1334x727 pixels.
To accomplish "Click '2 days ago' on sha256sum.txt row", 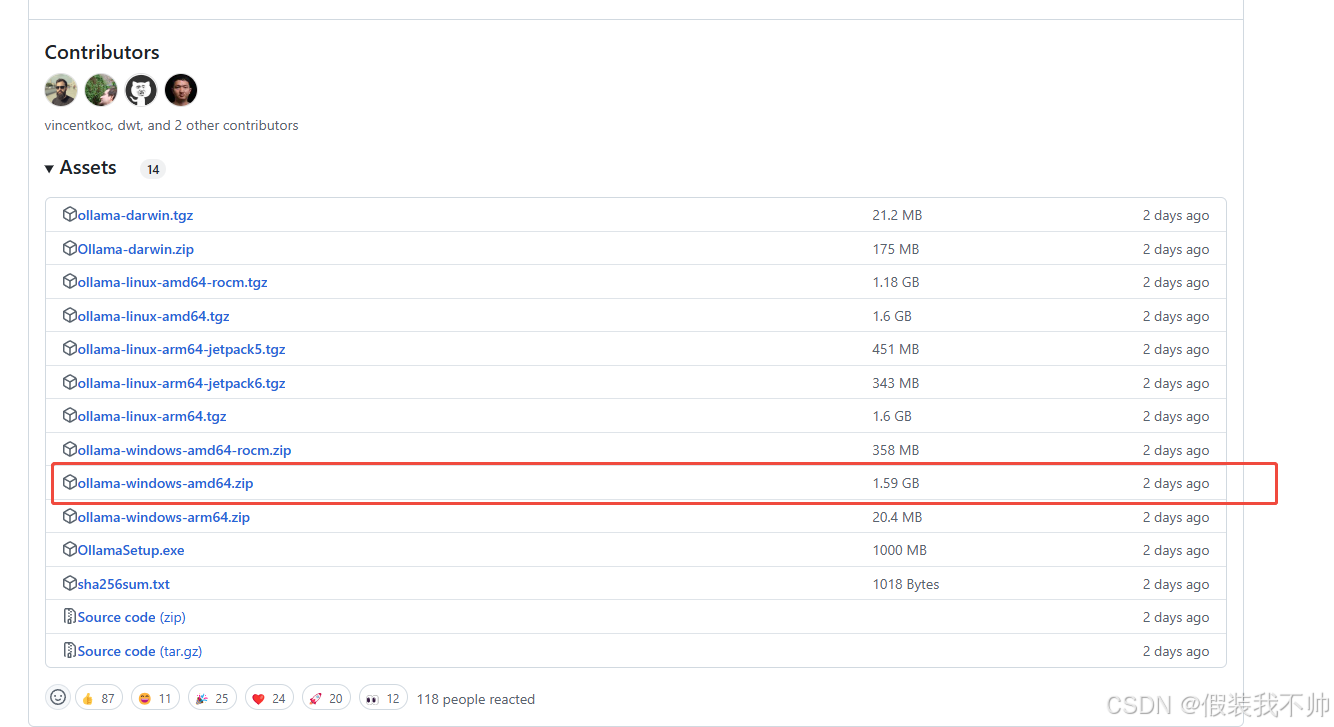I will coord(1176,584).
